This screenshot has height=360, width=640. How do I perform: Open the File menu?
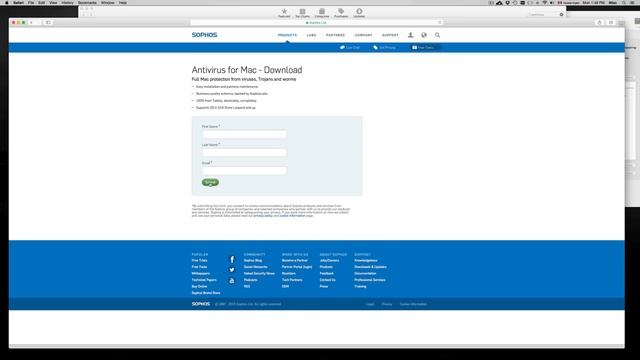tap(31, 2)
